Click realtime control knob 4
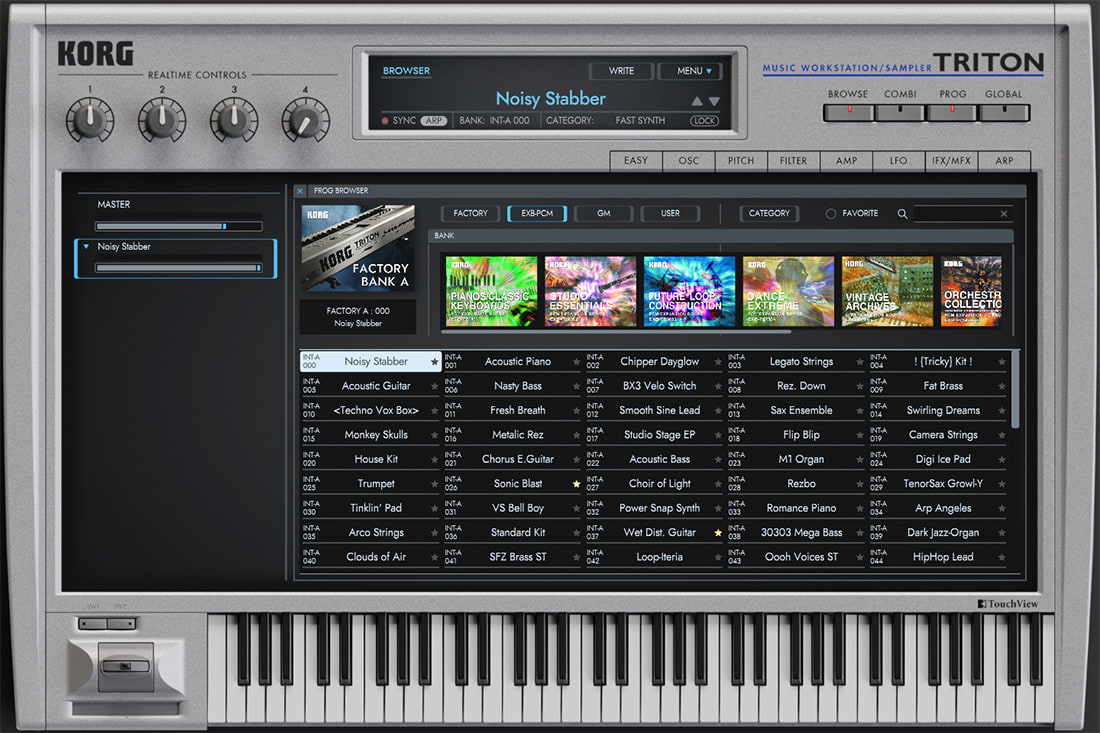 (305, 120)
